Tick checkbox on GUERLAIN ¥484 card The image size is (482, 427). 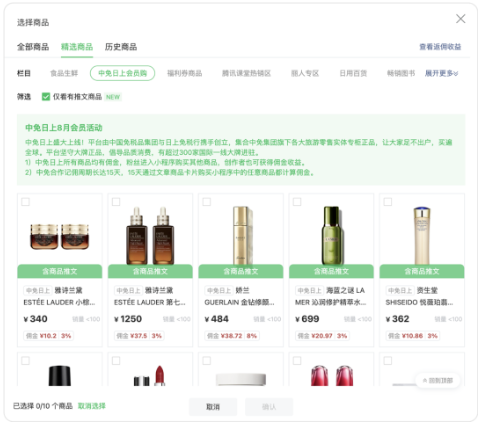pos(207,202)
